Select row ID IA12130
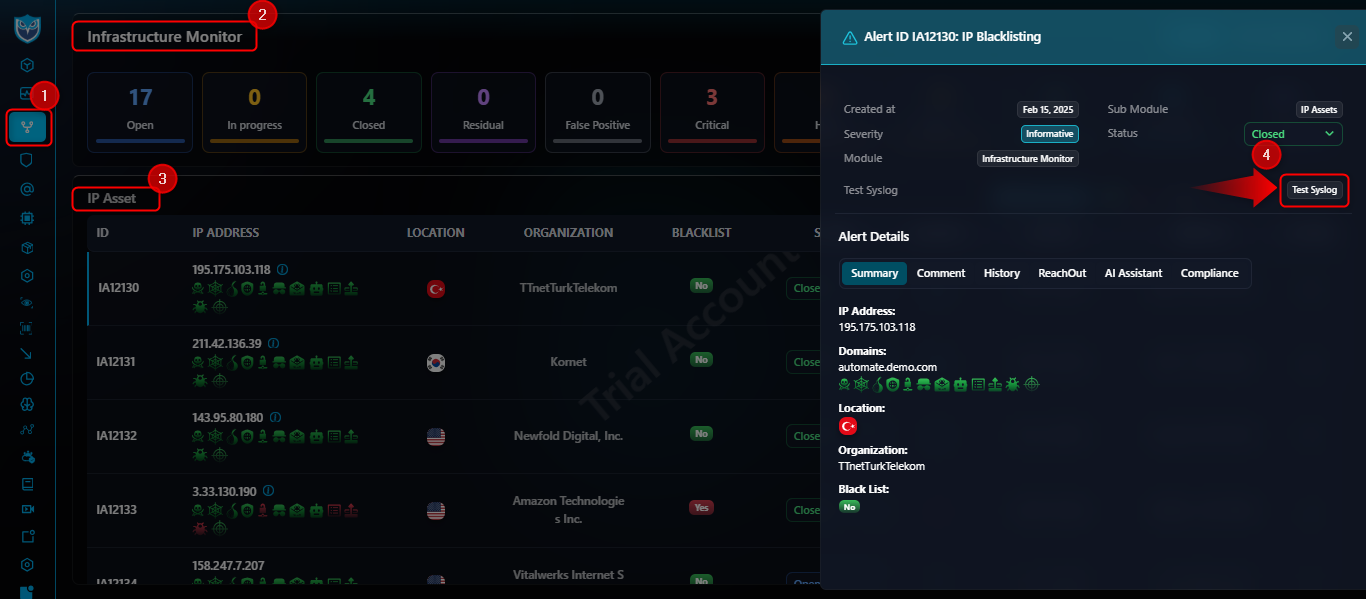Screen dimensions: 1366x599 118,288
